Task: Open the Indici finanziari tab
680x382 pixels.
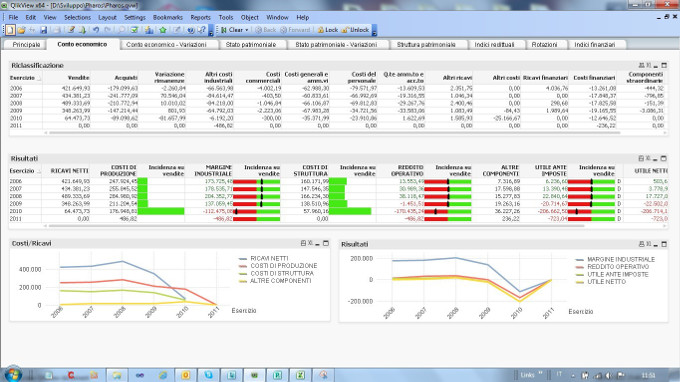Action: pos(595,45)
